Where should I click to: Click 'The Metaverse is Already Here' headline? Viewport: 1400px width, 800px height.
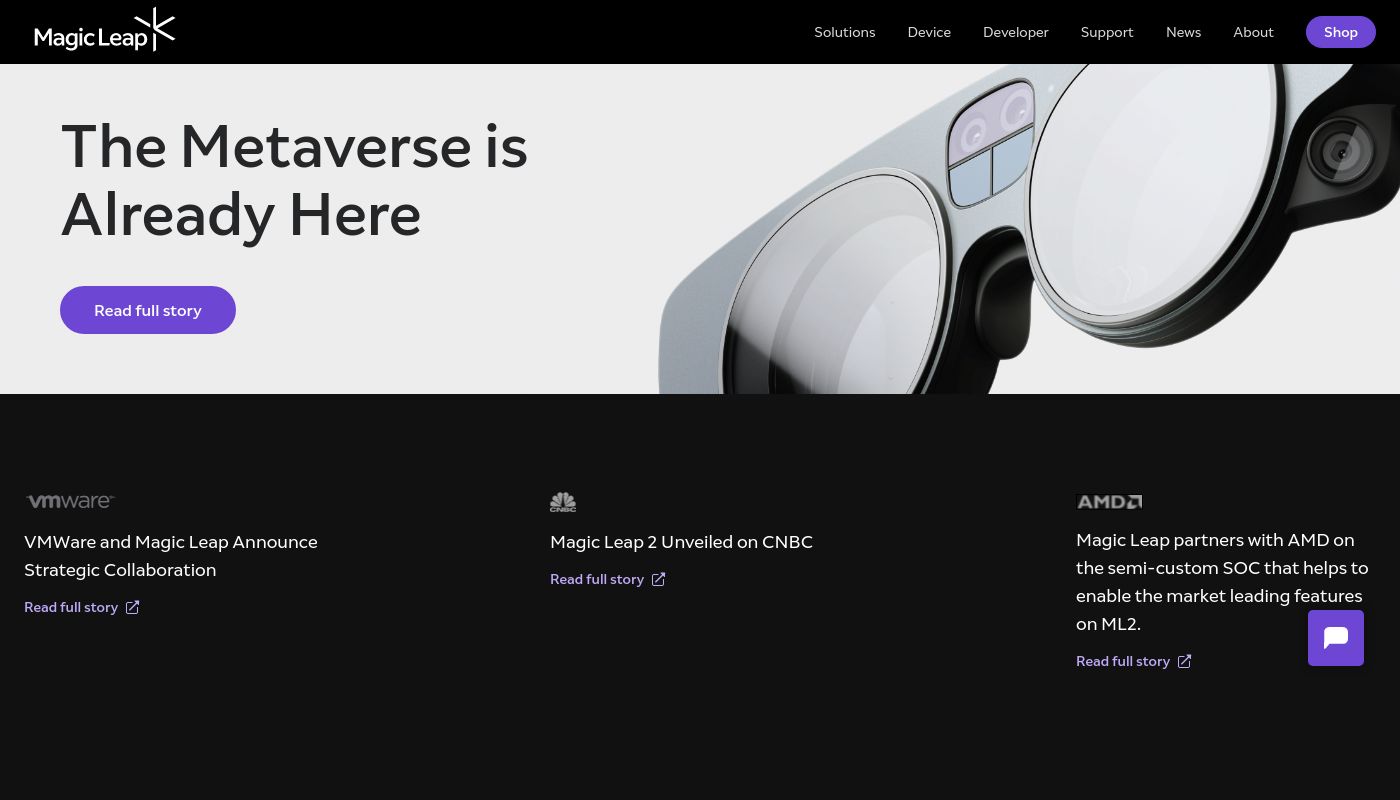294,180
